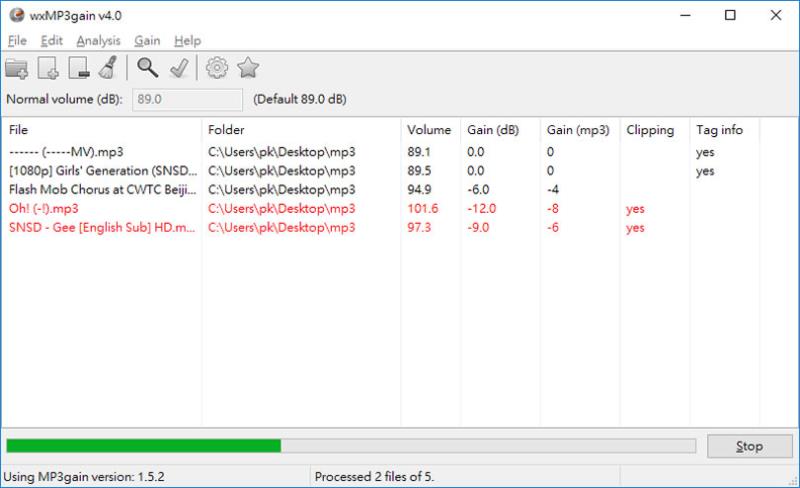Click the 'Normal volume (dB):' label
Image resolution: width=800 pixels, height=488 pixels.
(64, 99)
